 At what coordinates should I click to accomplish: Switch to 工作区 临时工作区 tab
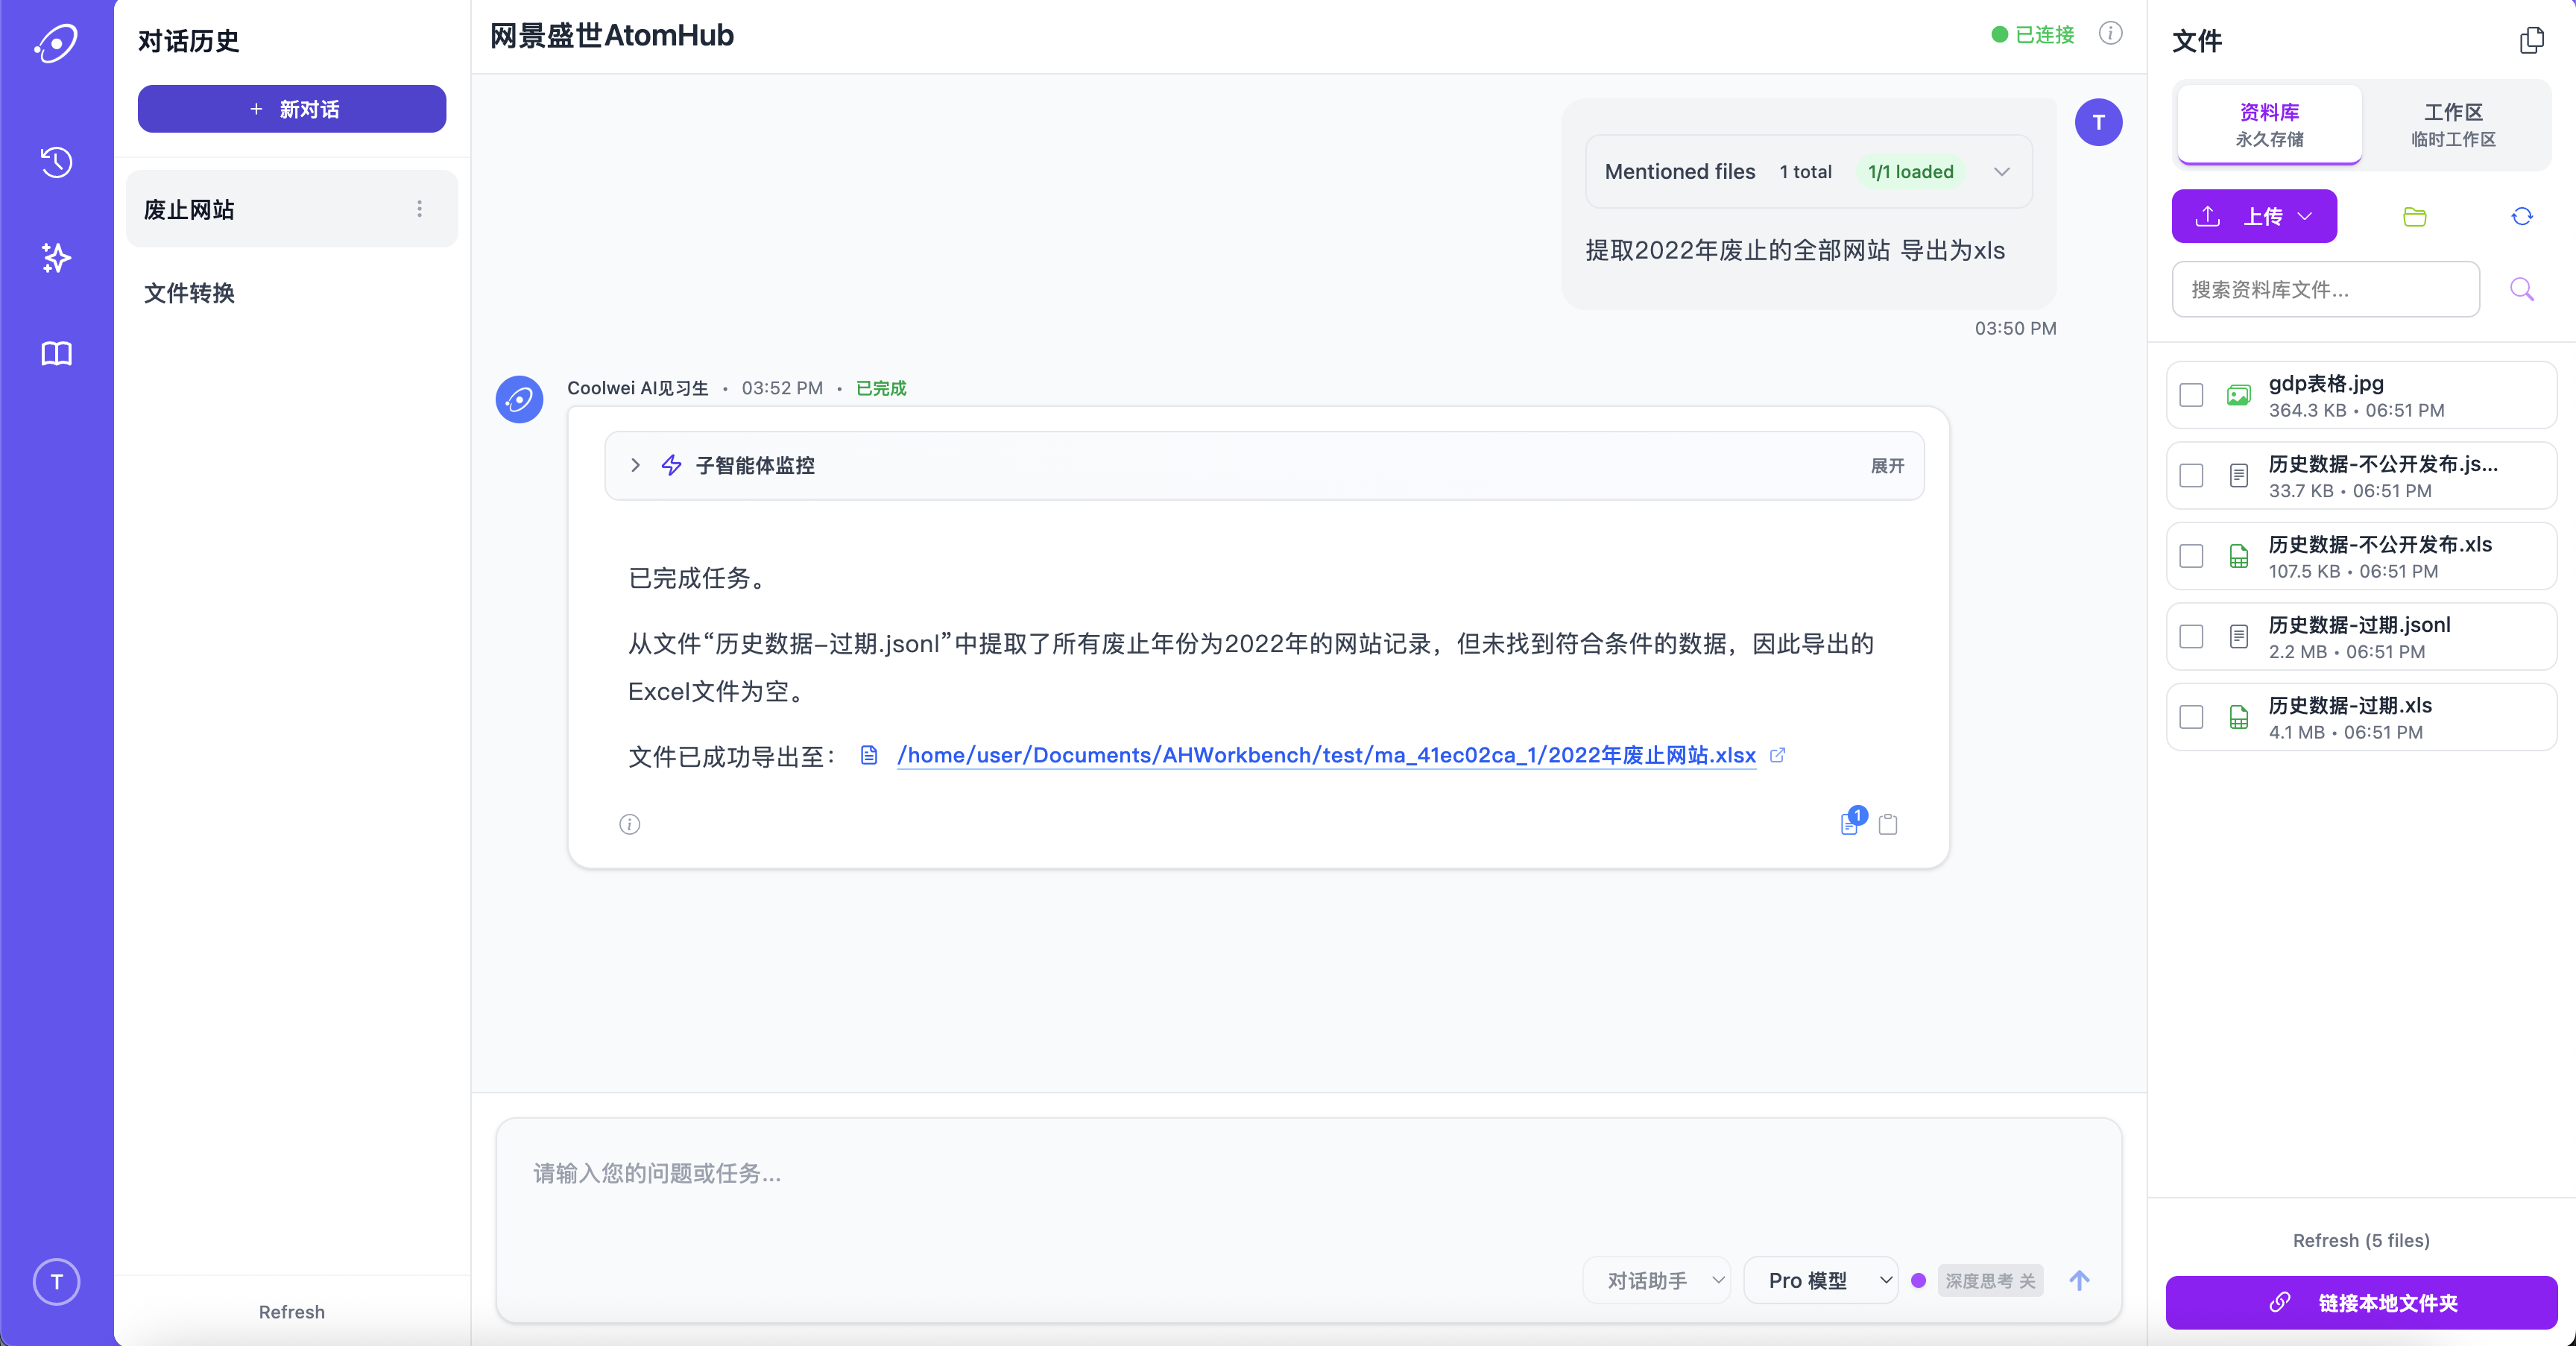click(x=2453, y=125)
